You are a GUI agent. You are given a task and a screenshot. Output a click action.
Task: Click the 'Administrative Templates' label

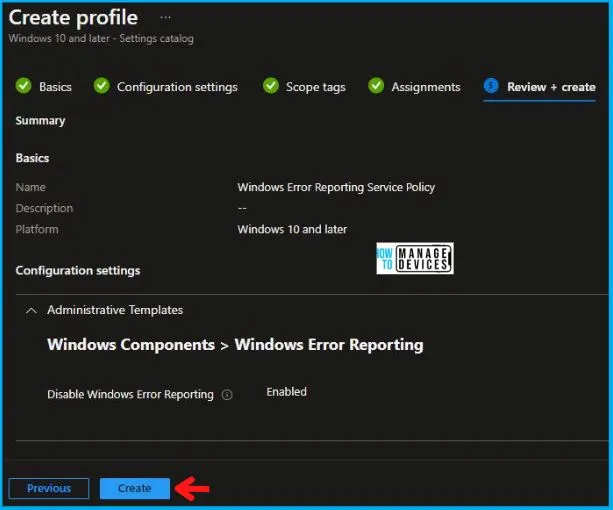pos(115,310)
